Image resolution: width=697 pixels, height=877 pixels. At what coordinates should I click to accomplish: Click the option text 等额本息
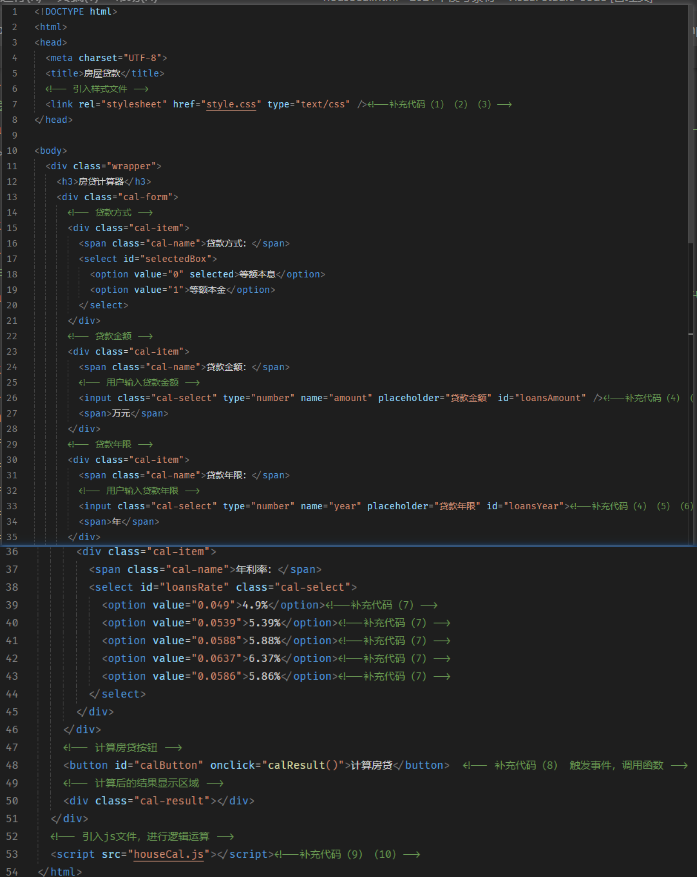point(257,275)
